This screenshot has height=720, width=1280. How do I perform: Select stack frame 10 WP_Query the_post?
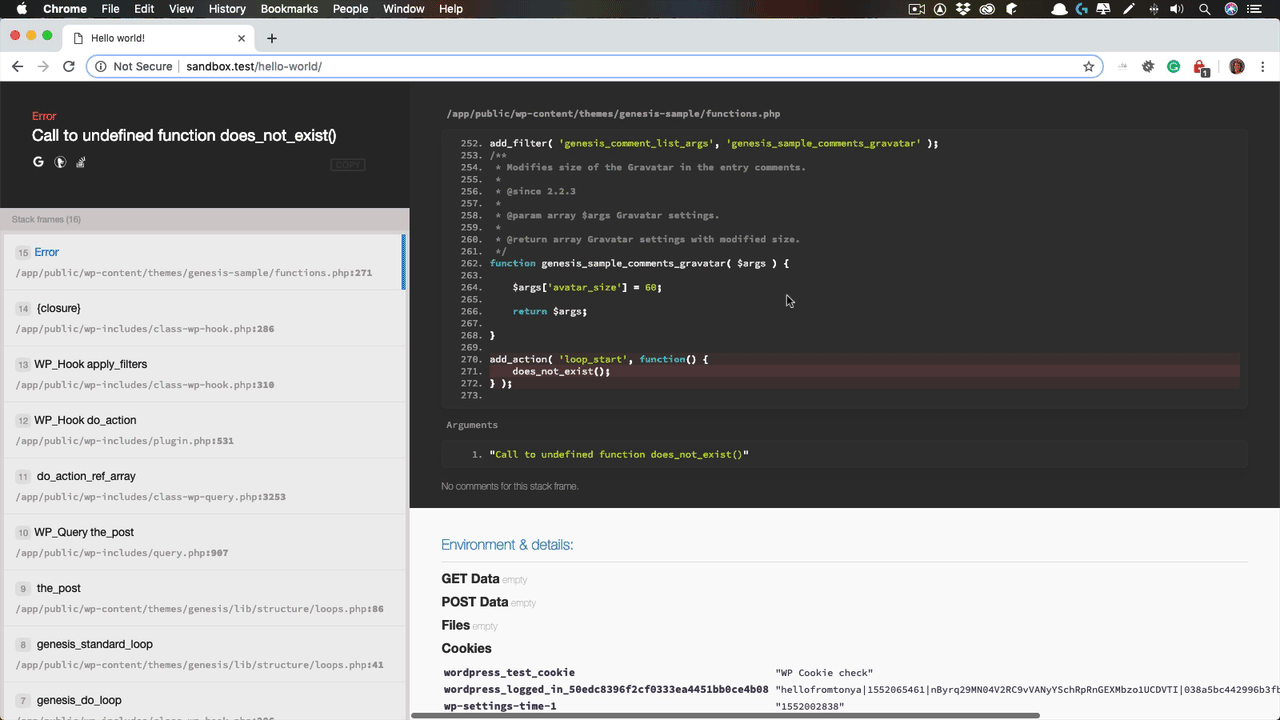(203, 542)
